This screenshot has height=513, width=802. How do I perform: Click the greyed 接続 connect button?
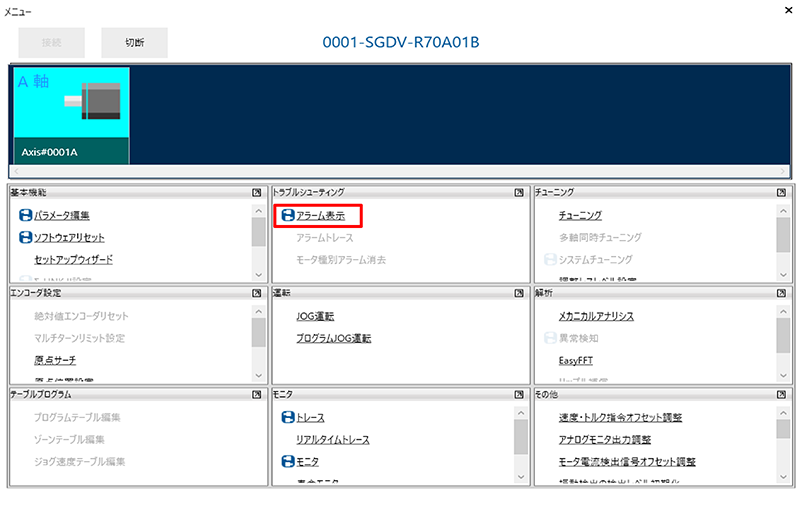(52, 42)
